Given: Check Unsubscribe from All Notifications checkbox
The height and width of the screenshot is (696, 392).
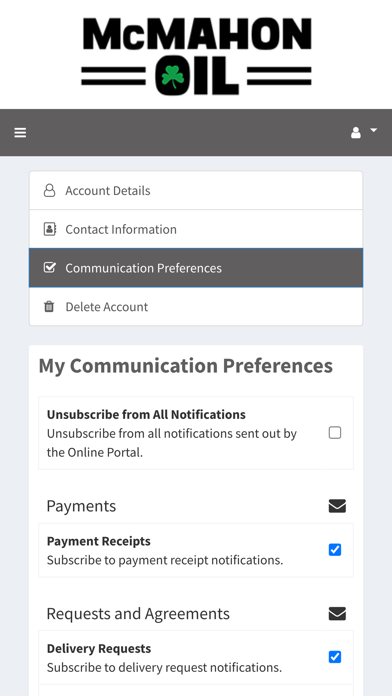Looking at the screenshot, I should 335,433.
